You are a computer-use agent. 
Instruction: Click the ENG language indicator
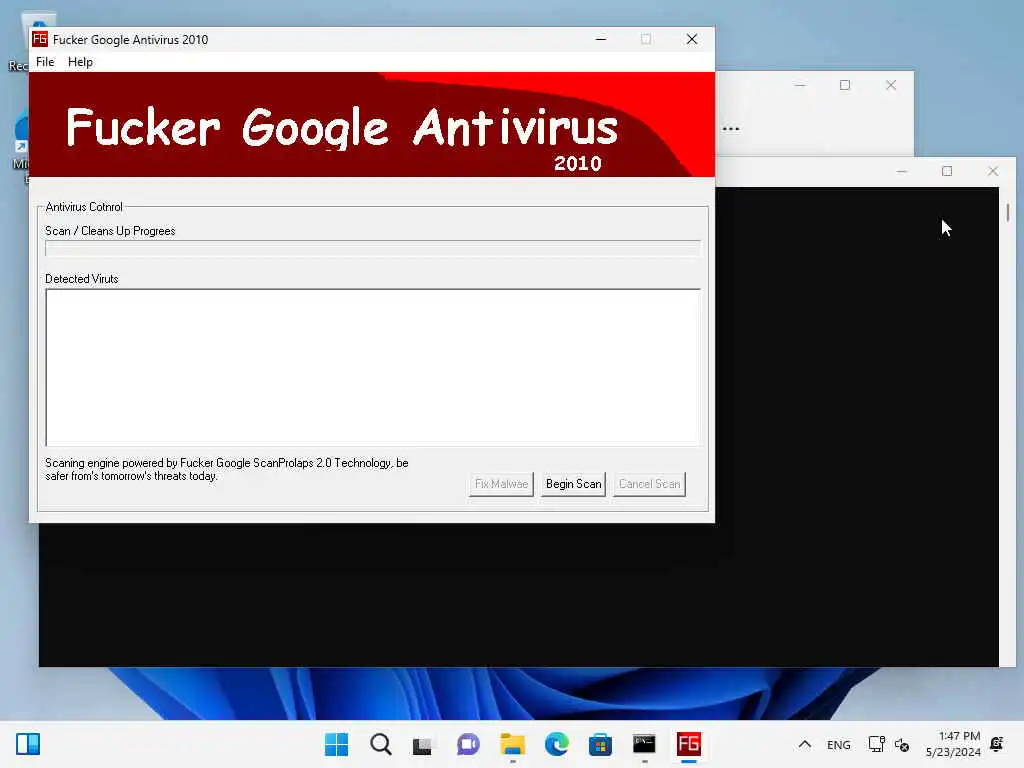pyautogui.click(x=839, y=745)
